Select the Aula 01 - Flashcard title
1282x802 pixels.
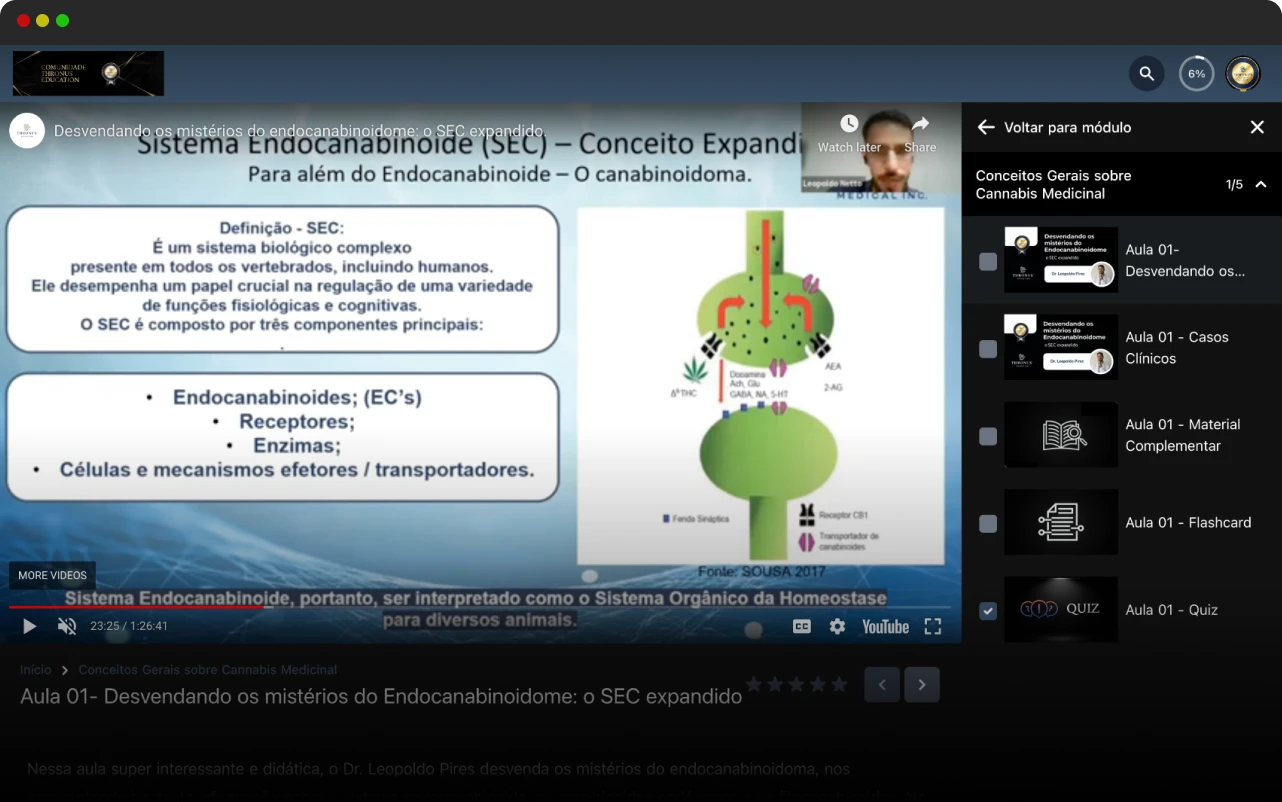(1188, 522)
